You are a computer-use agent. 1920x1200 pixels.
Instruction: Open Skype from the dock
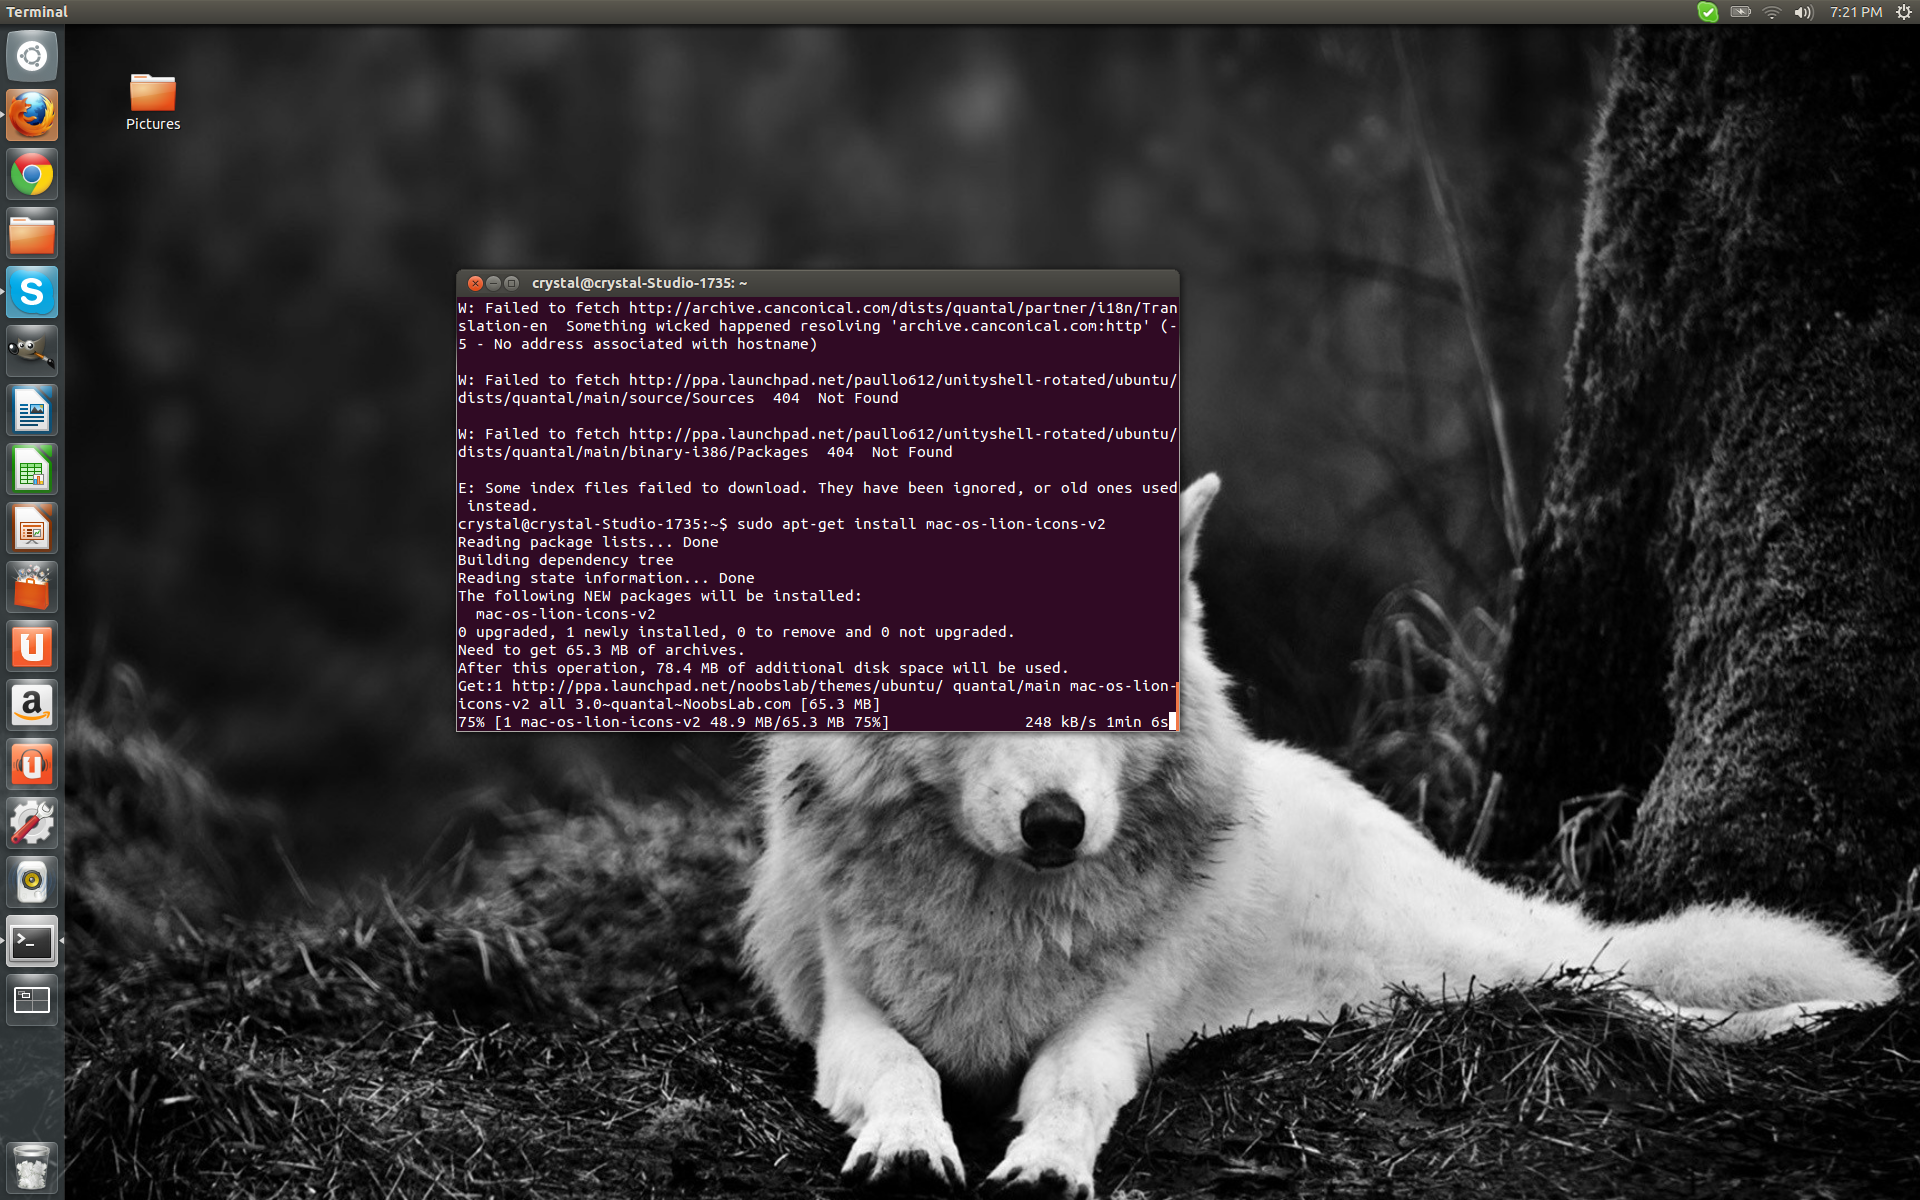(32, 293)
